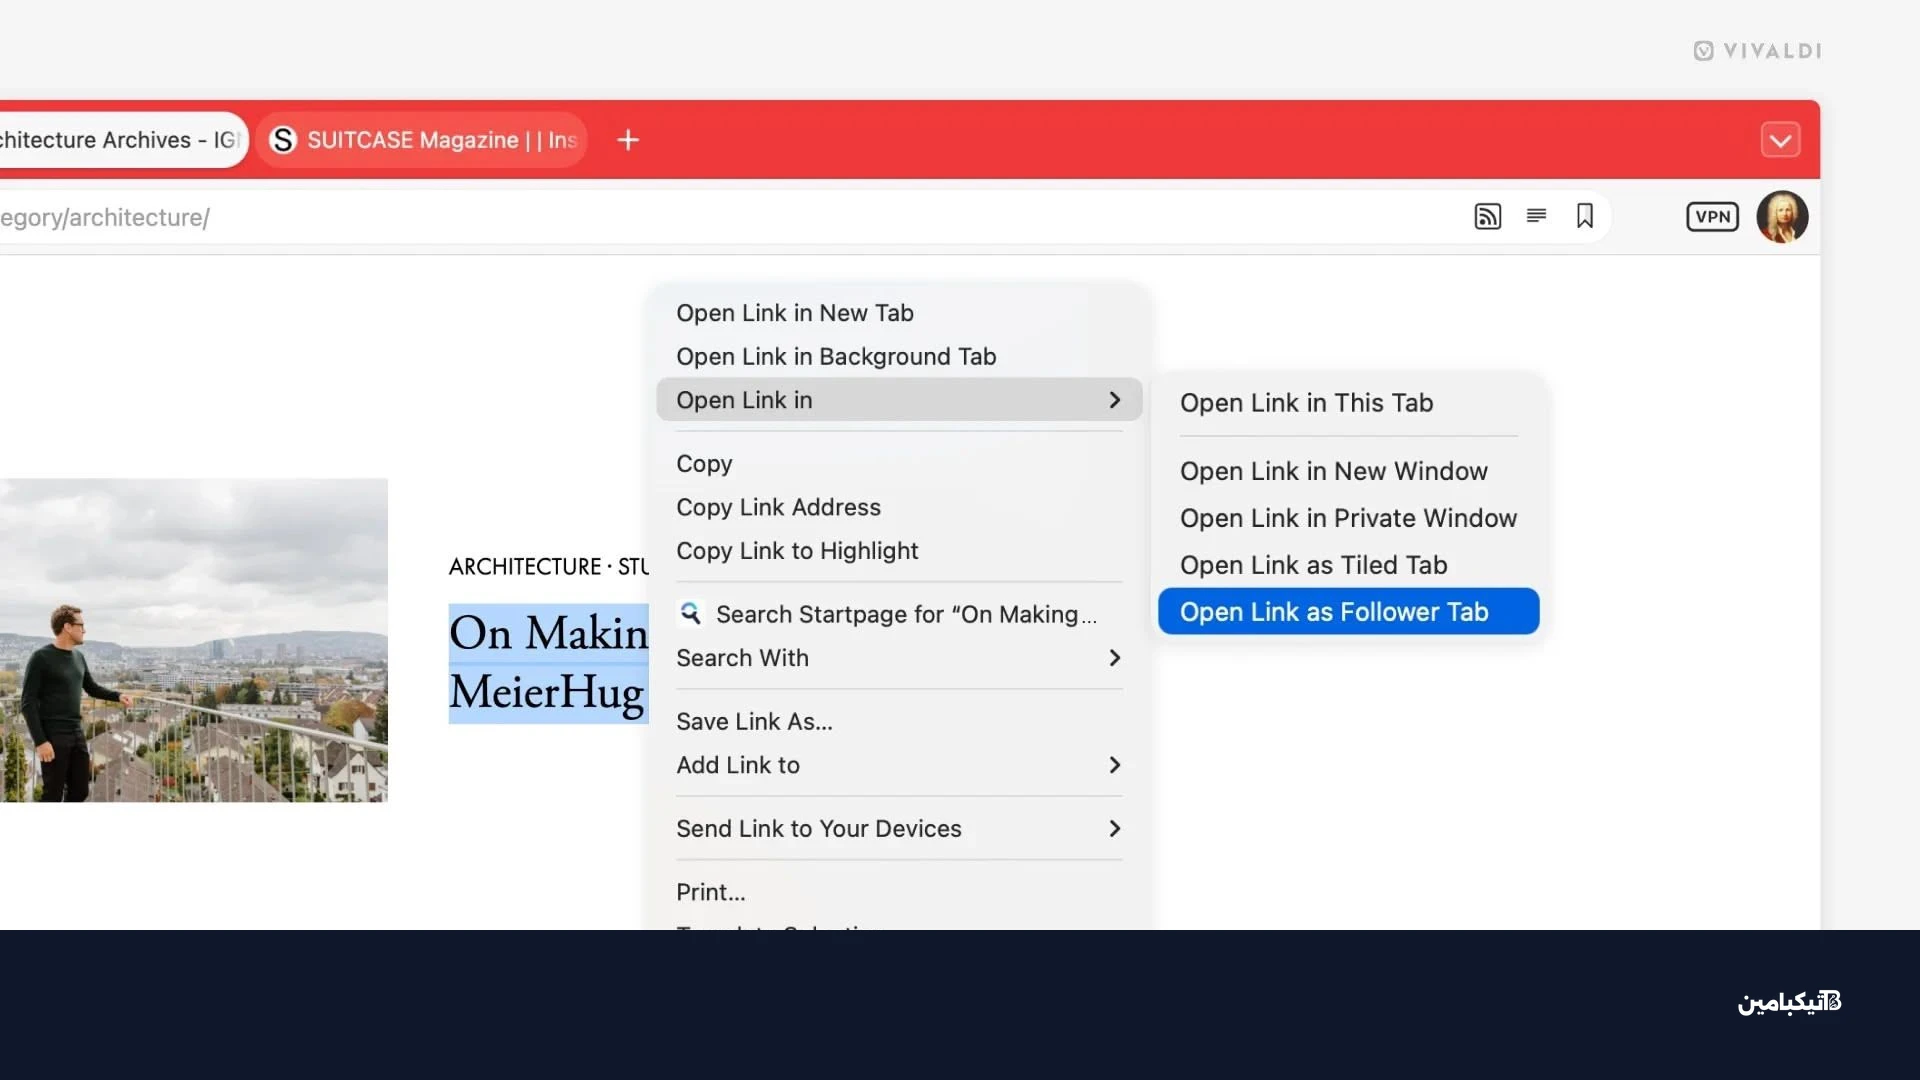The height and width of the screenshot is (1080, 1920).
Task: Click the Startpage search icon in menu
Action: click(690, 613)
